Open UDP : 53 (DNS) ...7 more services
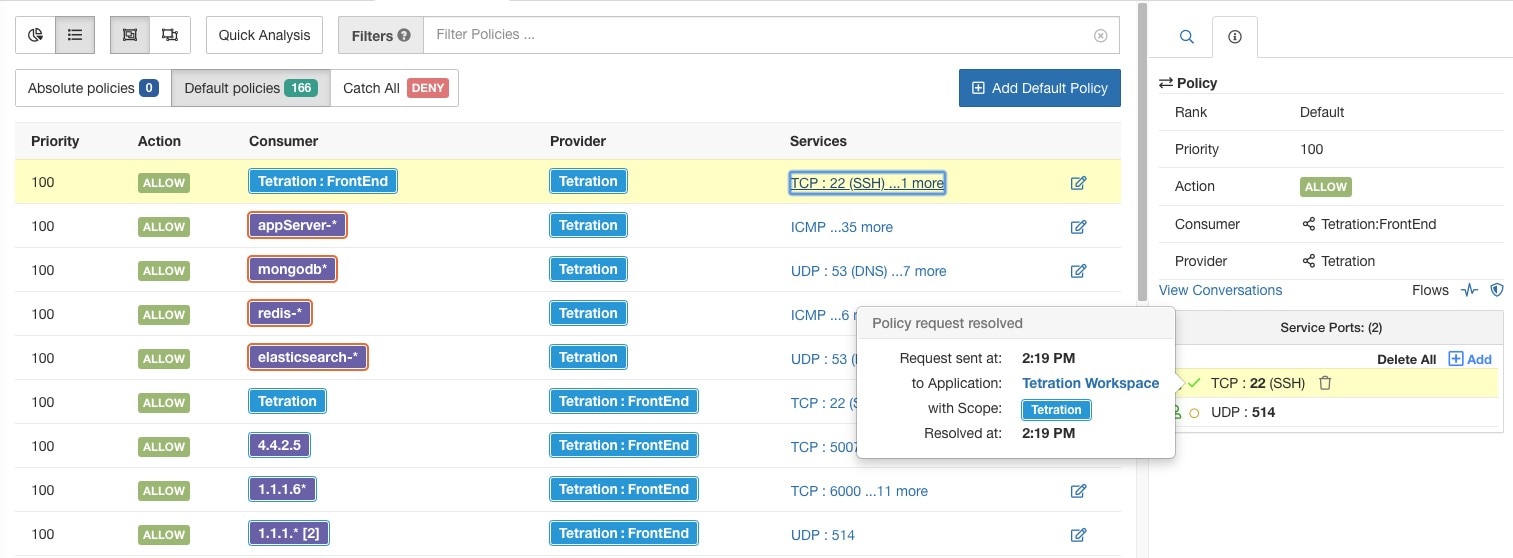1513x558 pixels. 868,271
